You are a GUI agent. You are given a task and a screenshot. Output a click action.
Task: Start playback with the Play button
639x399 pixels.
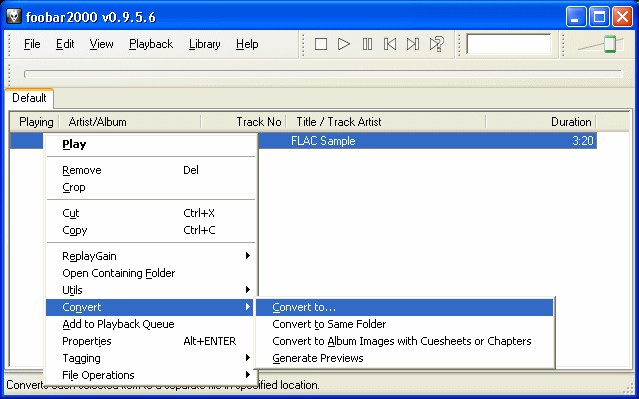click(x=344, y=44)
